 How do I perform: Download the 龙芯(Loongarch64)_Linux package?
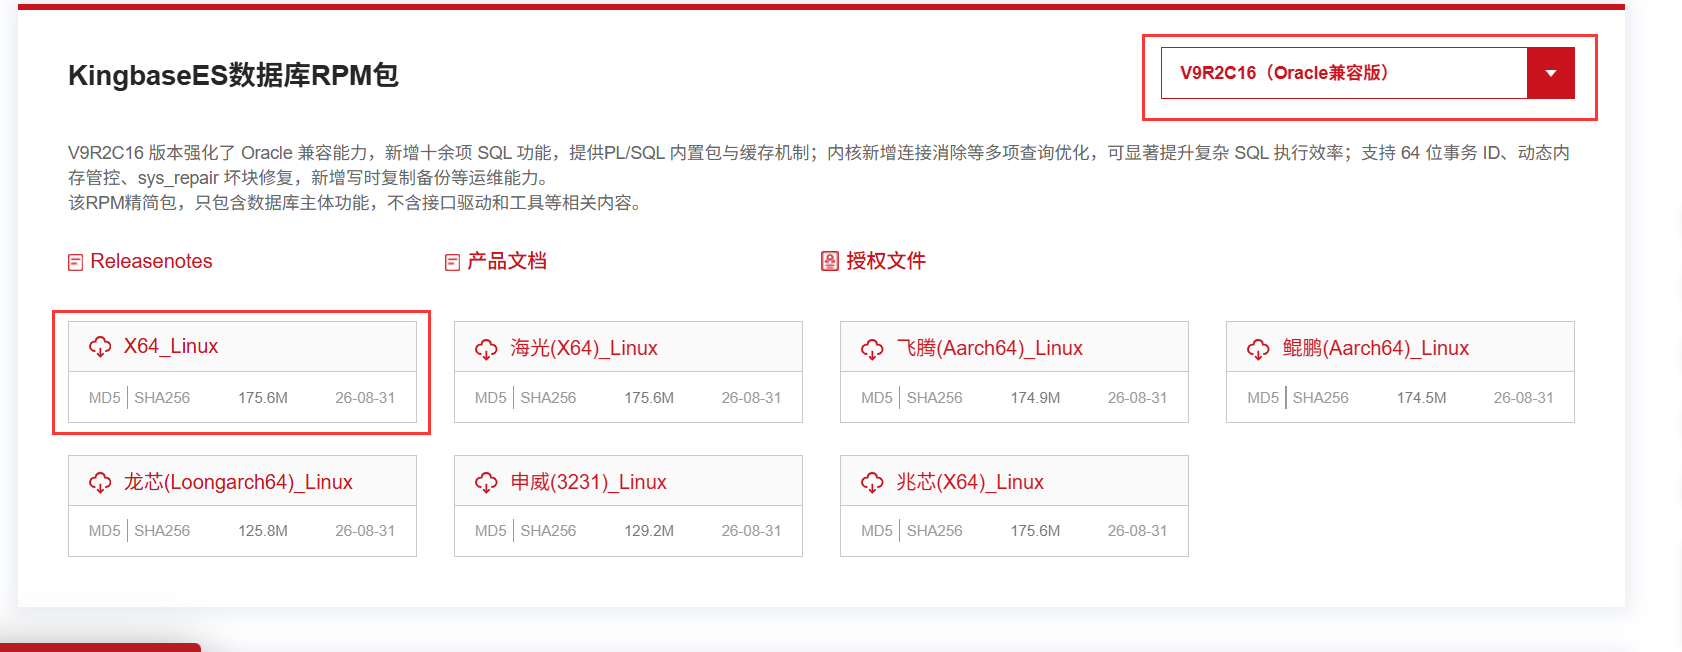click(238, 482)
